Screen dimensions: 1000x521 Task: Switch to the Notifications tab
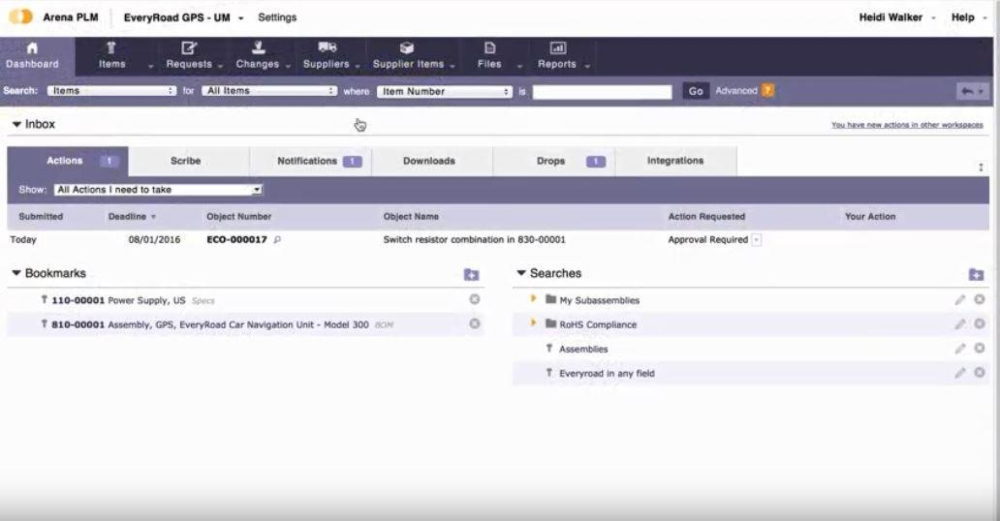pyautogui.click(x=311, y=161)
